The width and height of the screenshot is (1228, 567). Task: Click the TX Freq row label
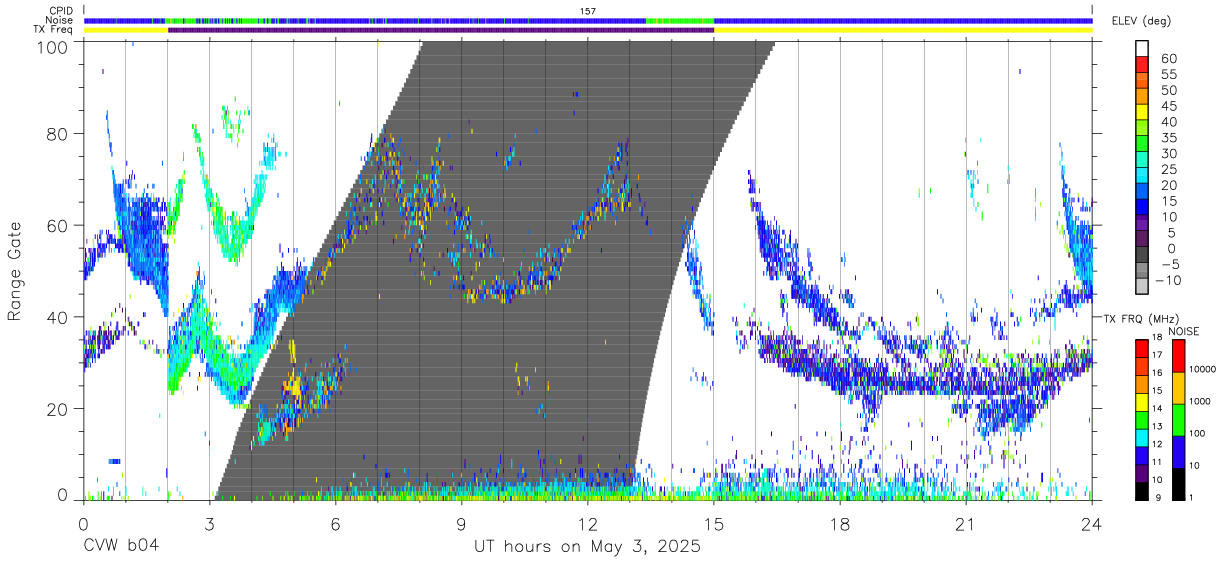coord(53,30)
